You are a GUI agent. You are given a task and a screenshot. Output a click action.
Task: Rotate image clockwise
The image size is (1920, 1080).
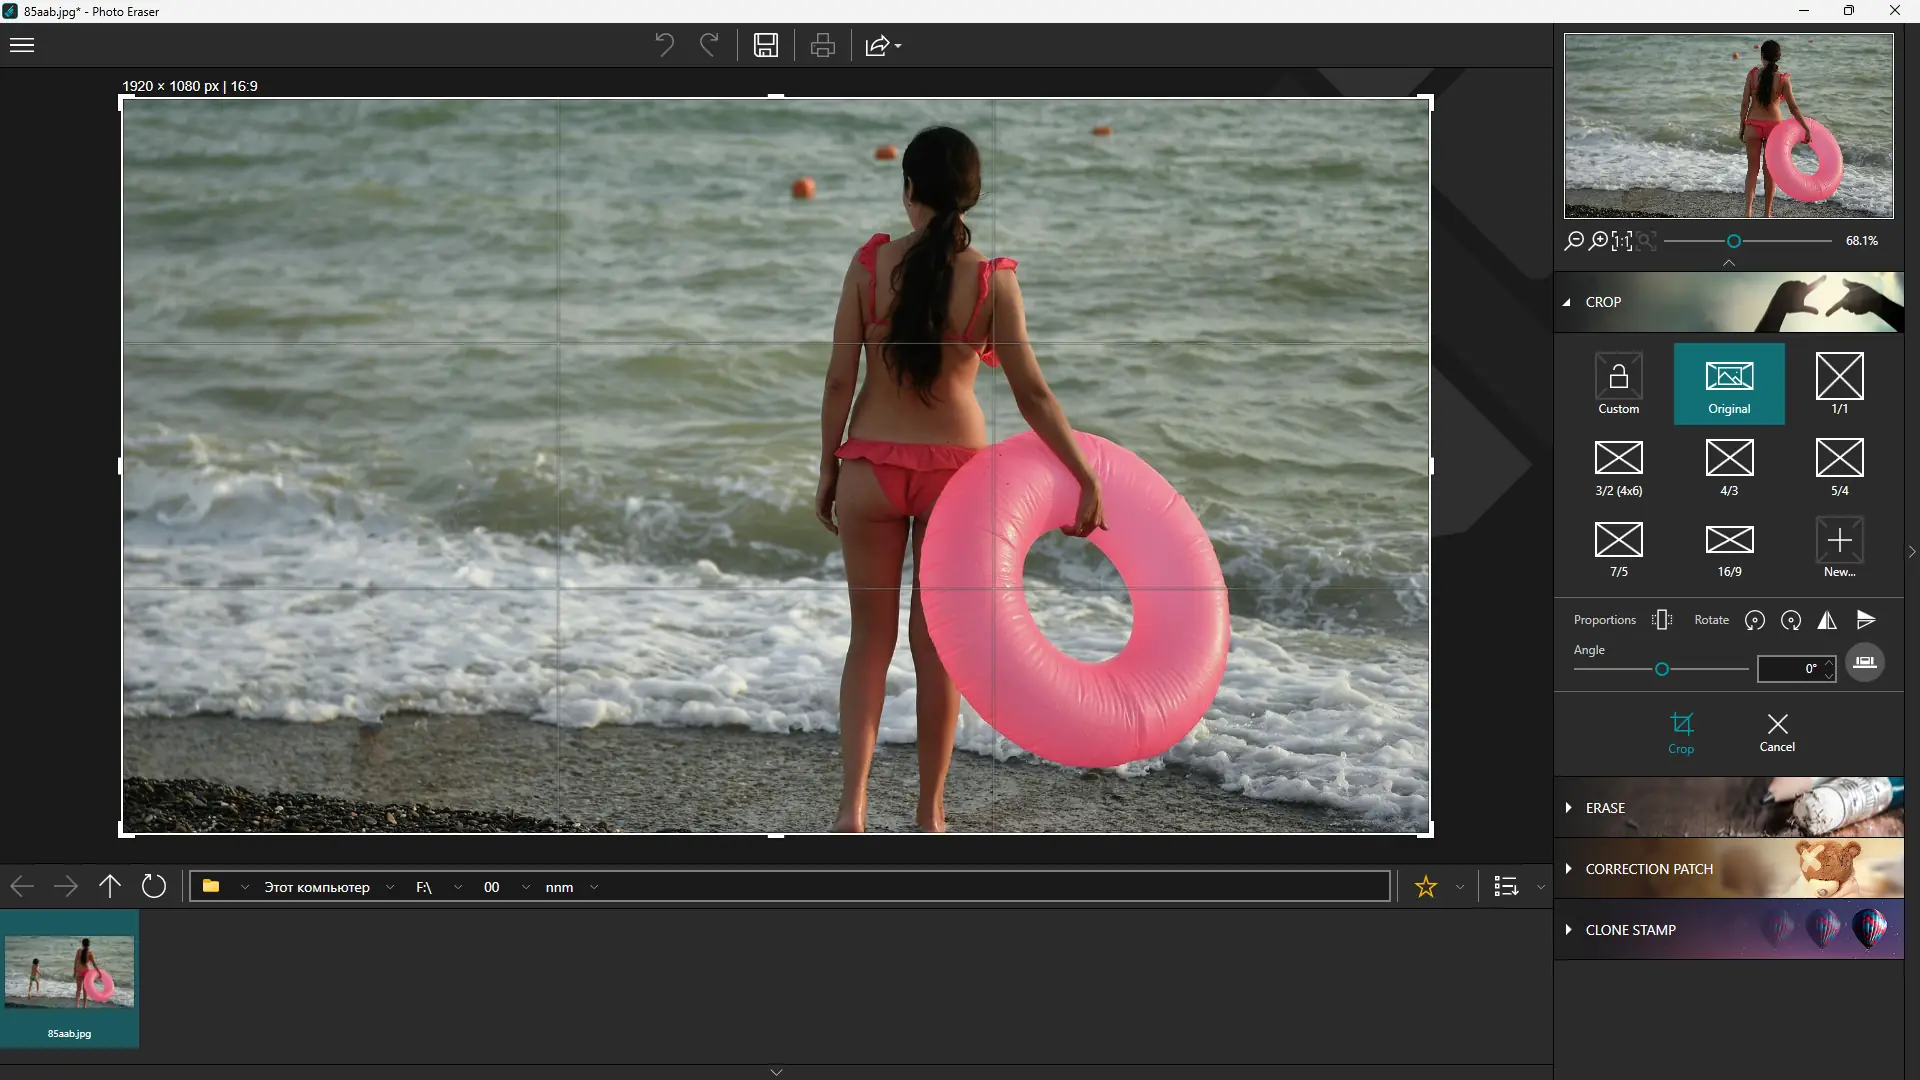[1791, 620]
